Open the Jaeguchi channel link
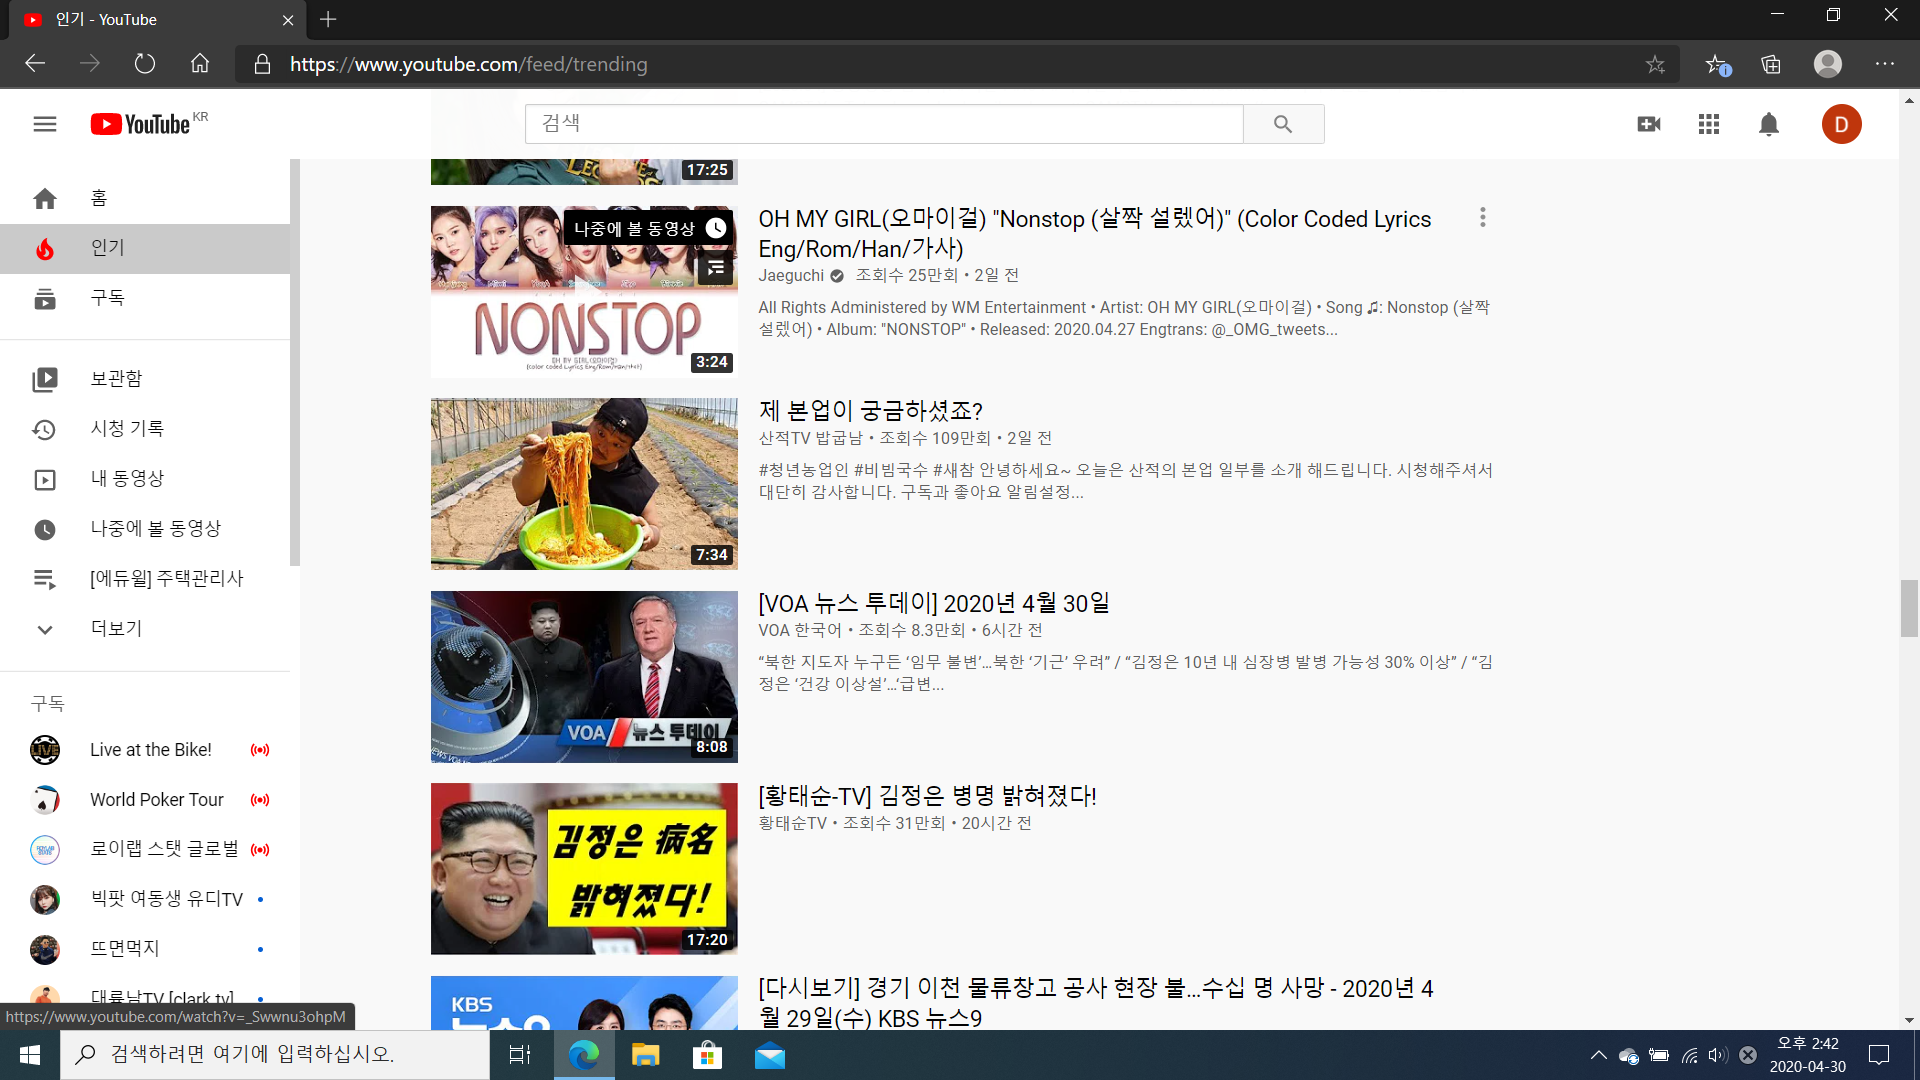Screen dimensions: 1920x1080 (x=791, y=276)
